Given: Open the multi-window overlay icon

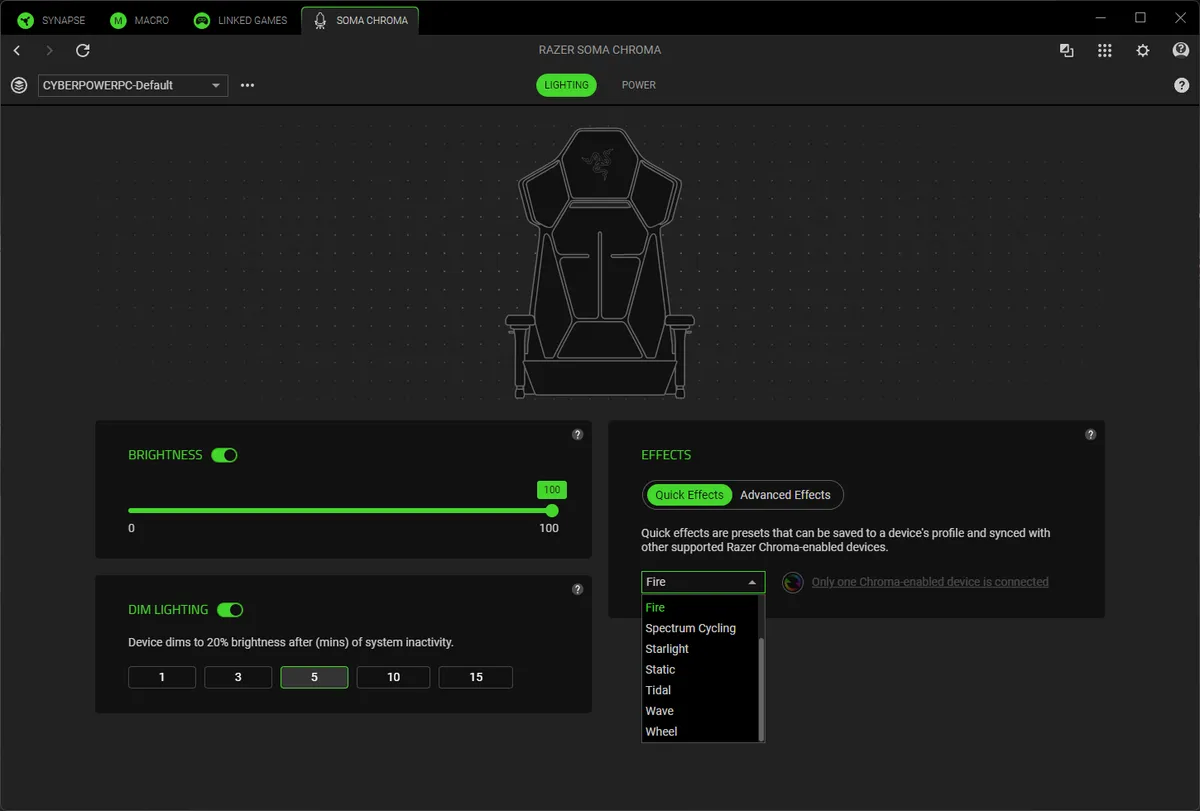Looking at the screenshot, I should point(1067,50).
